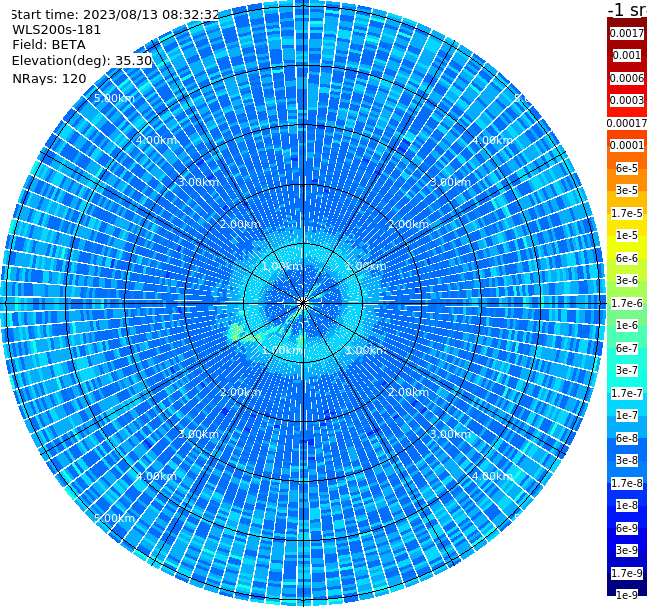647x607 pixels.
Task: Click the '3.00km' range label in upper-right quadrant
Action: click(451, 182)
